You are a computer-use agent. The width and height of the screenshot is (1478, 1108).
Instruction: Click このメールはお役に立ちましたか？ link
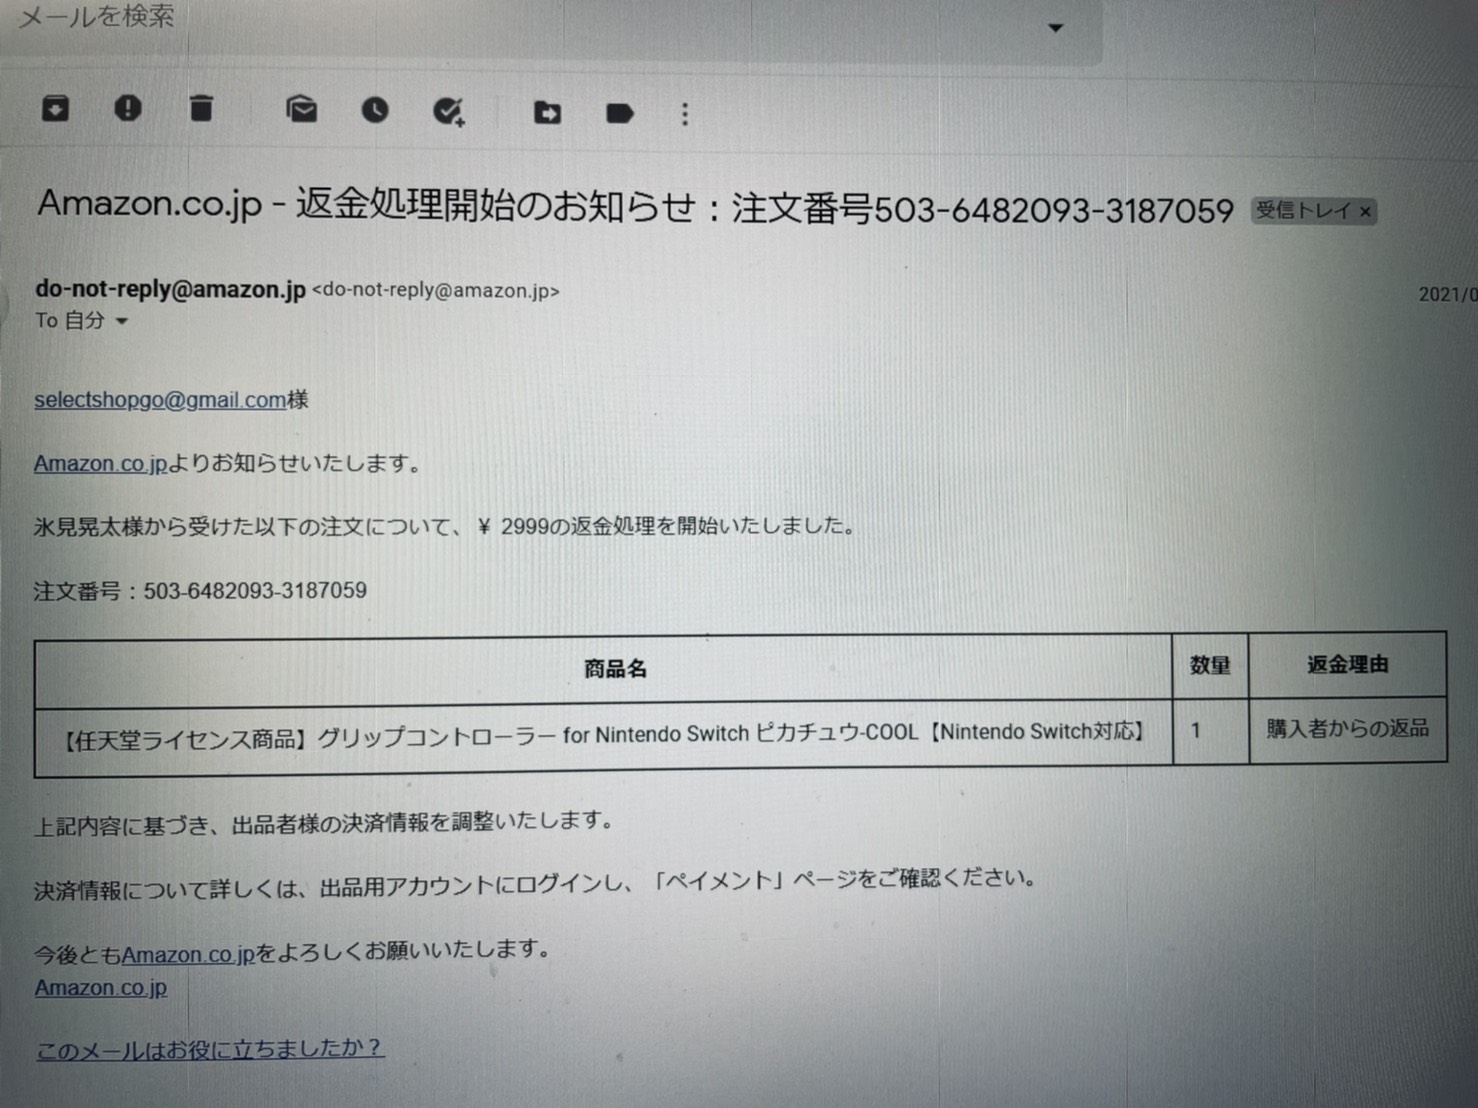point(210,1049)
